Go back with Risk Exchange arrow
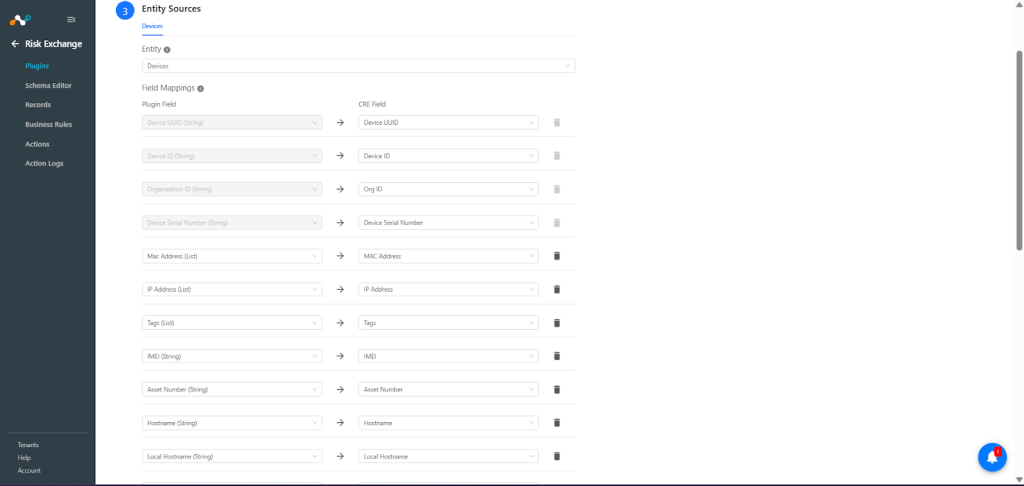 [15, 44]
